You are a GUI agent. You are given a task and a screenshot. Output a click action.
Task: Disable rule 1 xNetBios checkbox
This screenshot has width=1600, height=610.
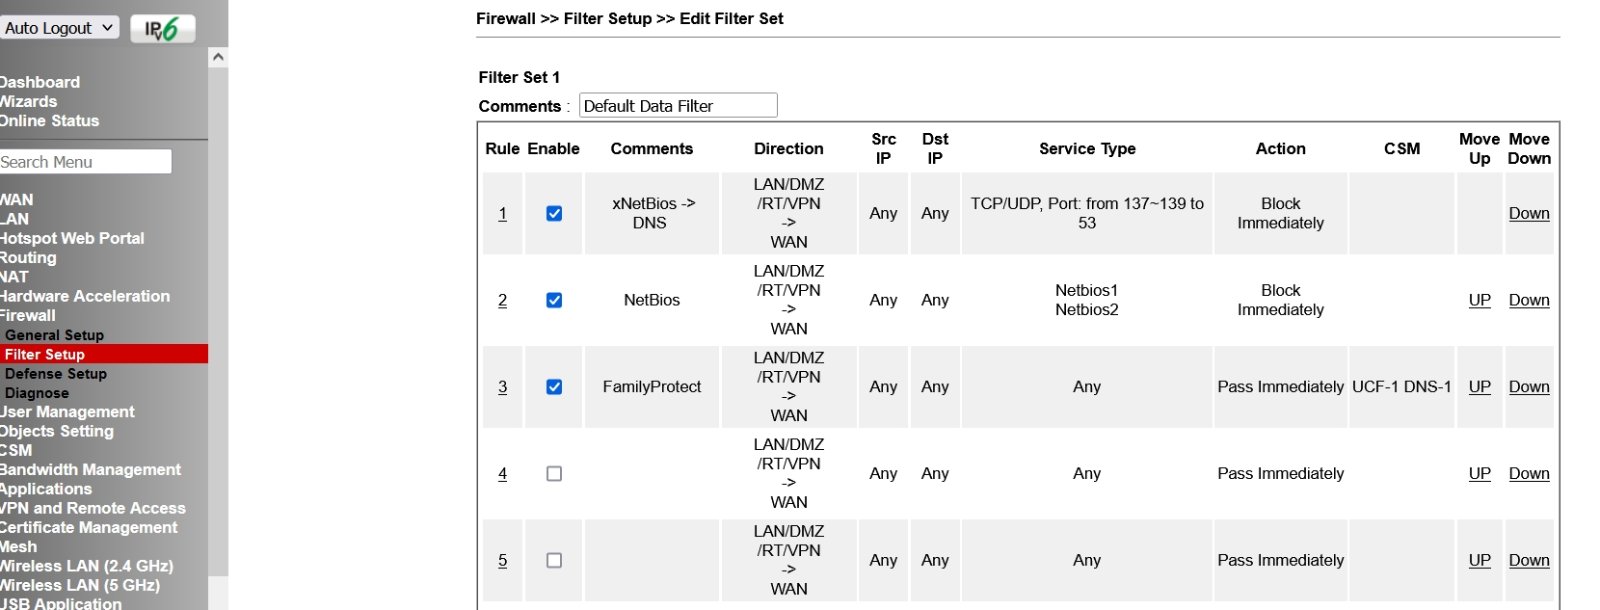[x=554, y=213]
